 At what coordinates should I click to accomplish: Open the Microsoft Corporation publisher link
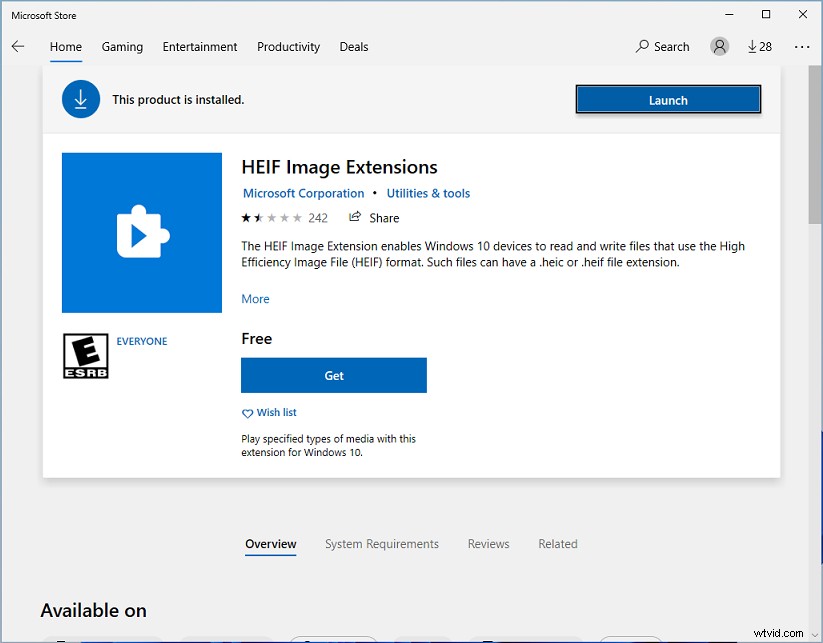pos(303,193)
